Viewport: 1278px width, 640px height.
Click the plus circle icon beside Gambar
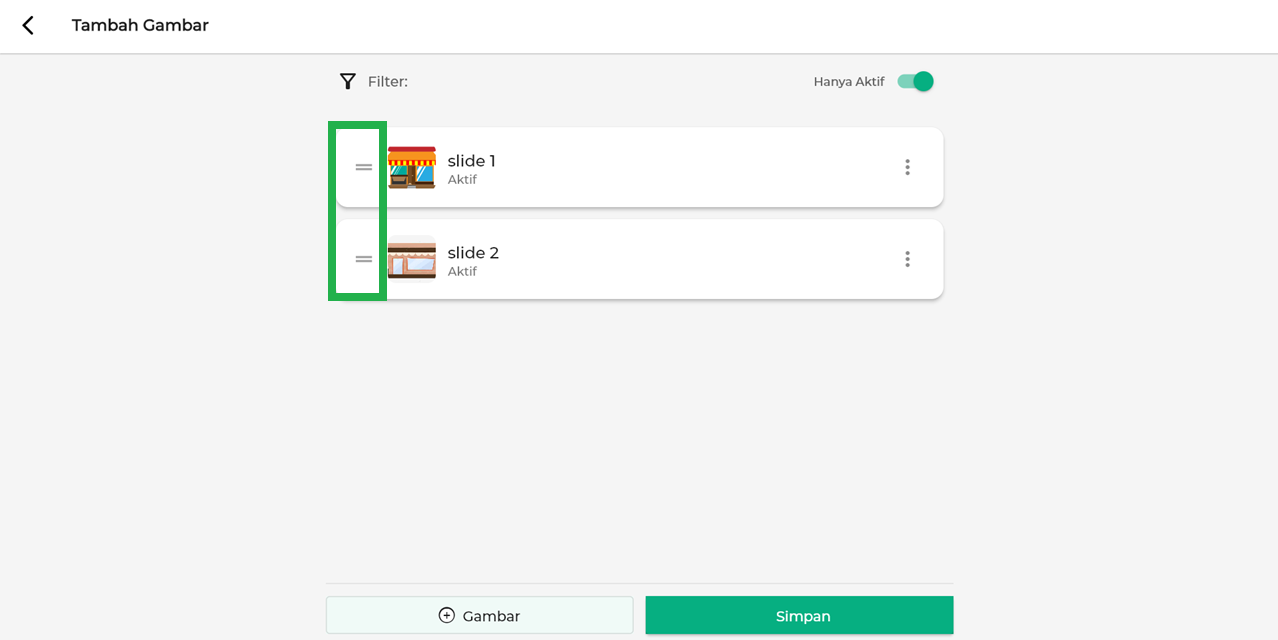click(447, 615)
